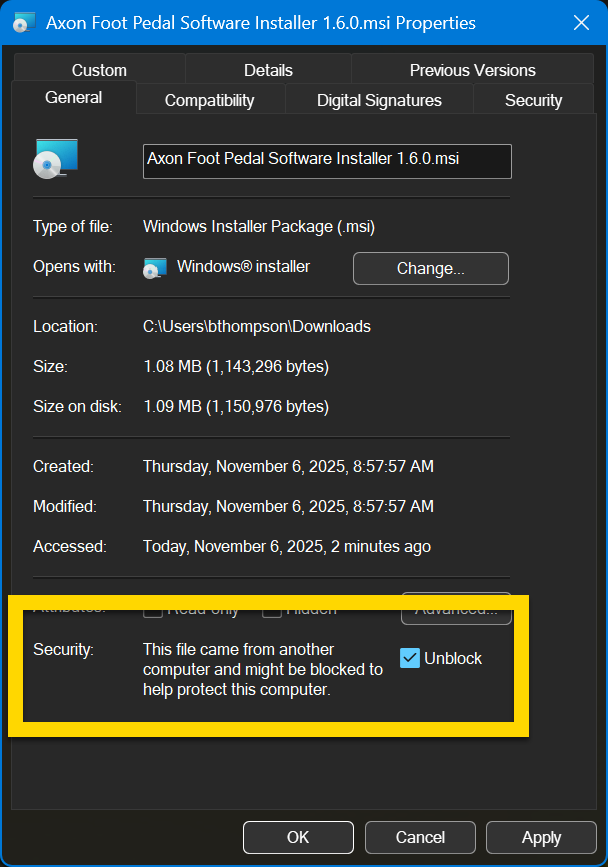
Task: Click OK to confirm changes
Action: click(297, 837)
